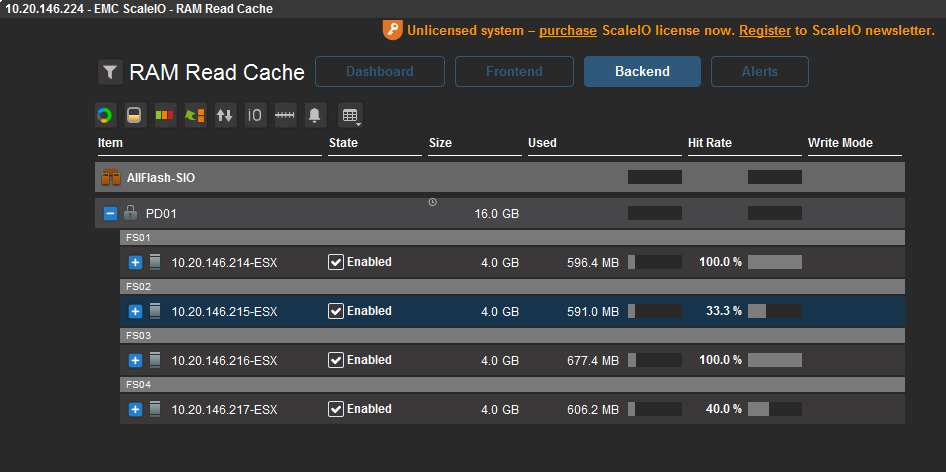Toggle Enabled checkbox for 10.20.146.216-ESX
The height and width of the screenshot is (472, 946).
coord(336,360)
